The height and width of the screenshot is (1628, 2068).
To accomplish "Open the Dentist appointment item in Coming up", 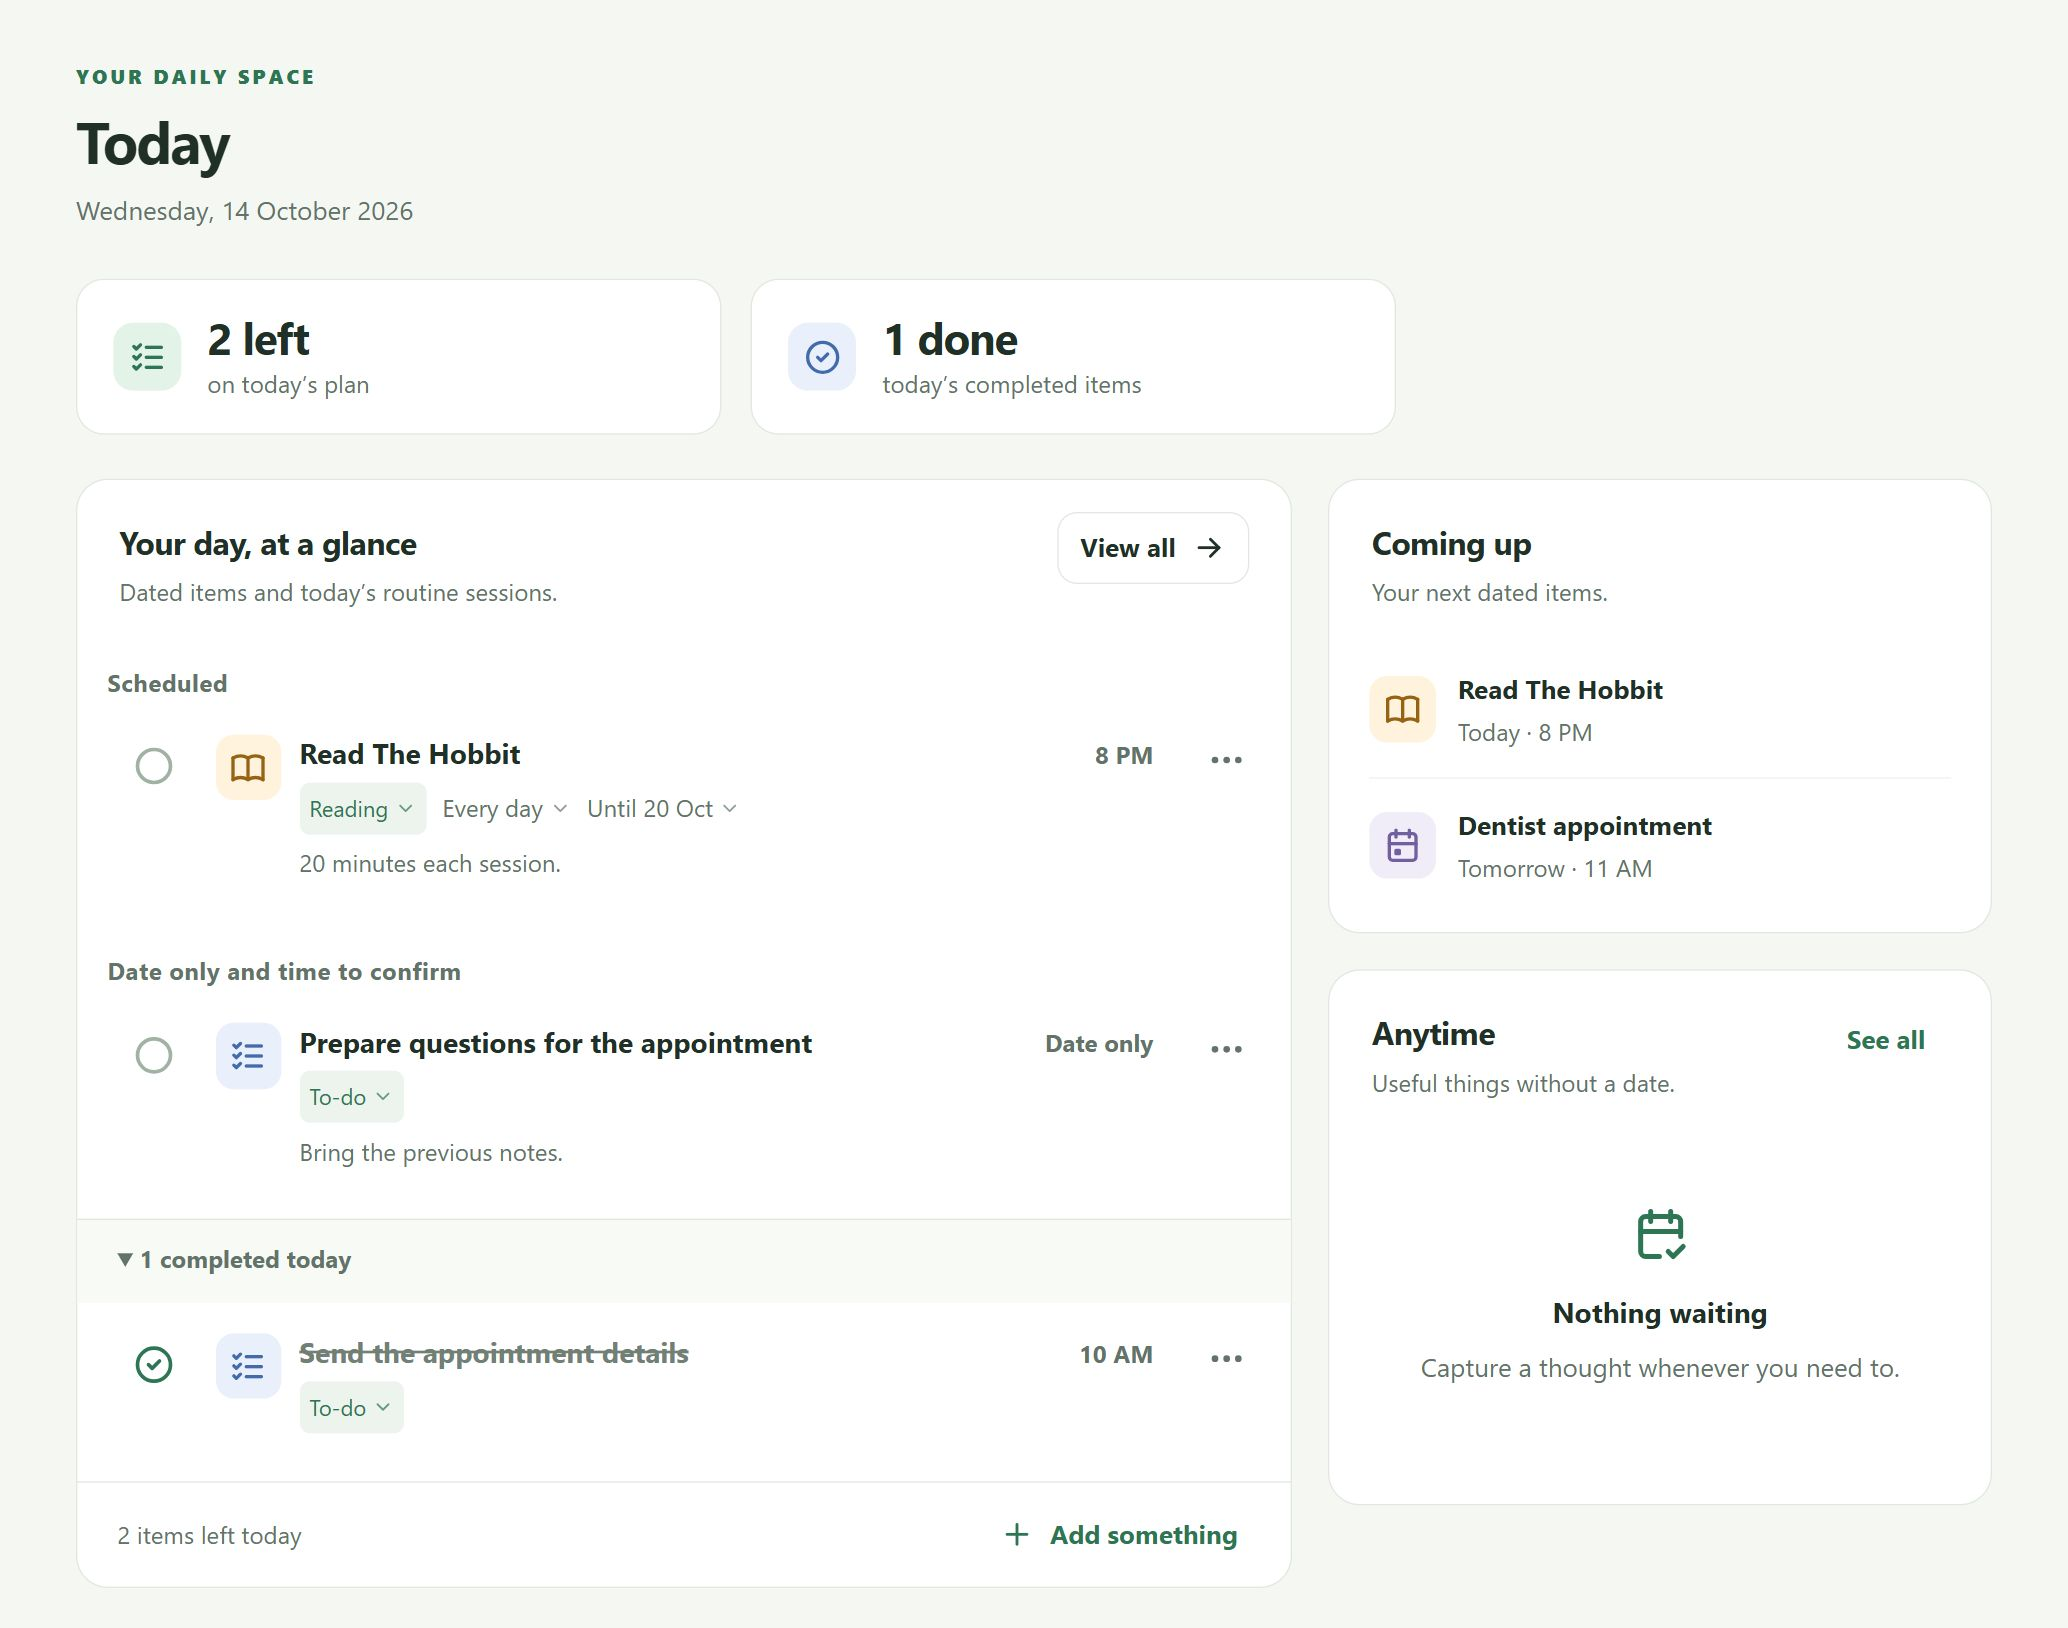I will 1659,846.
